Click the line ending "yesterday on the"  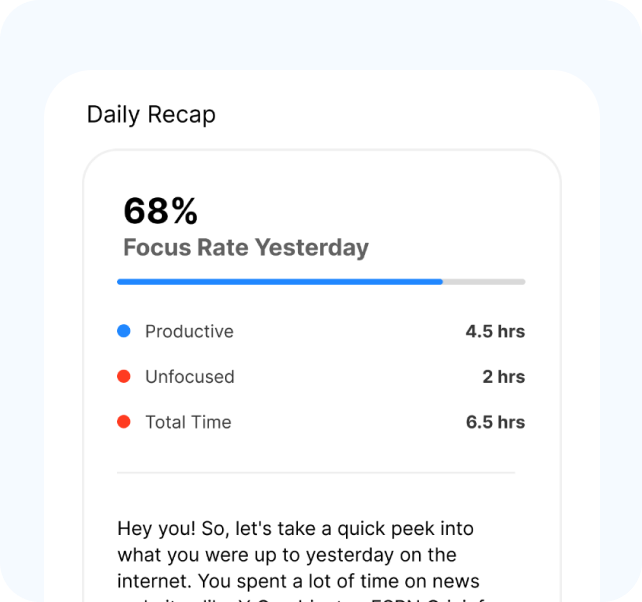pyautogui.click(x=286, y=555)
